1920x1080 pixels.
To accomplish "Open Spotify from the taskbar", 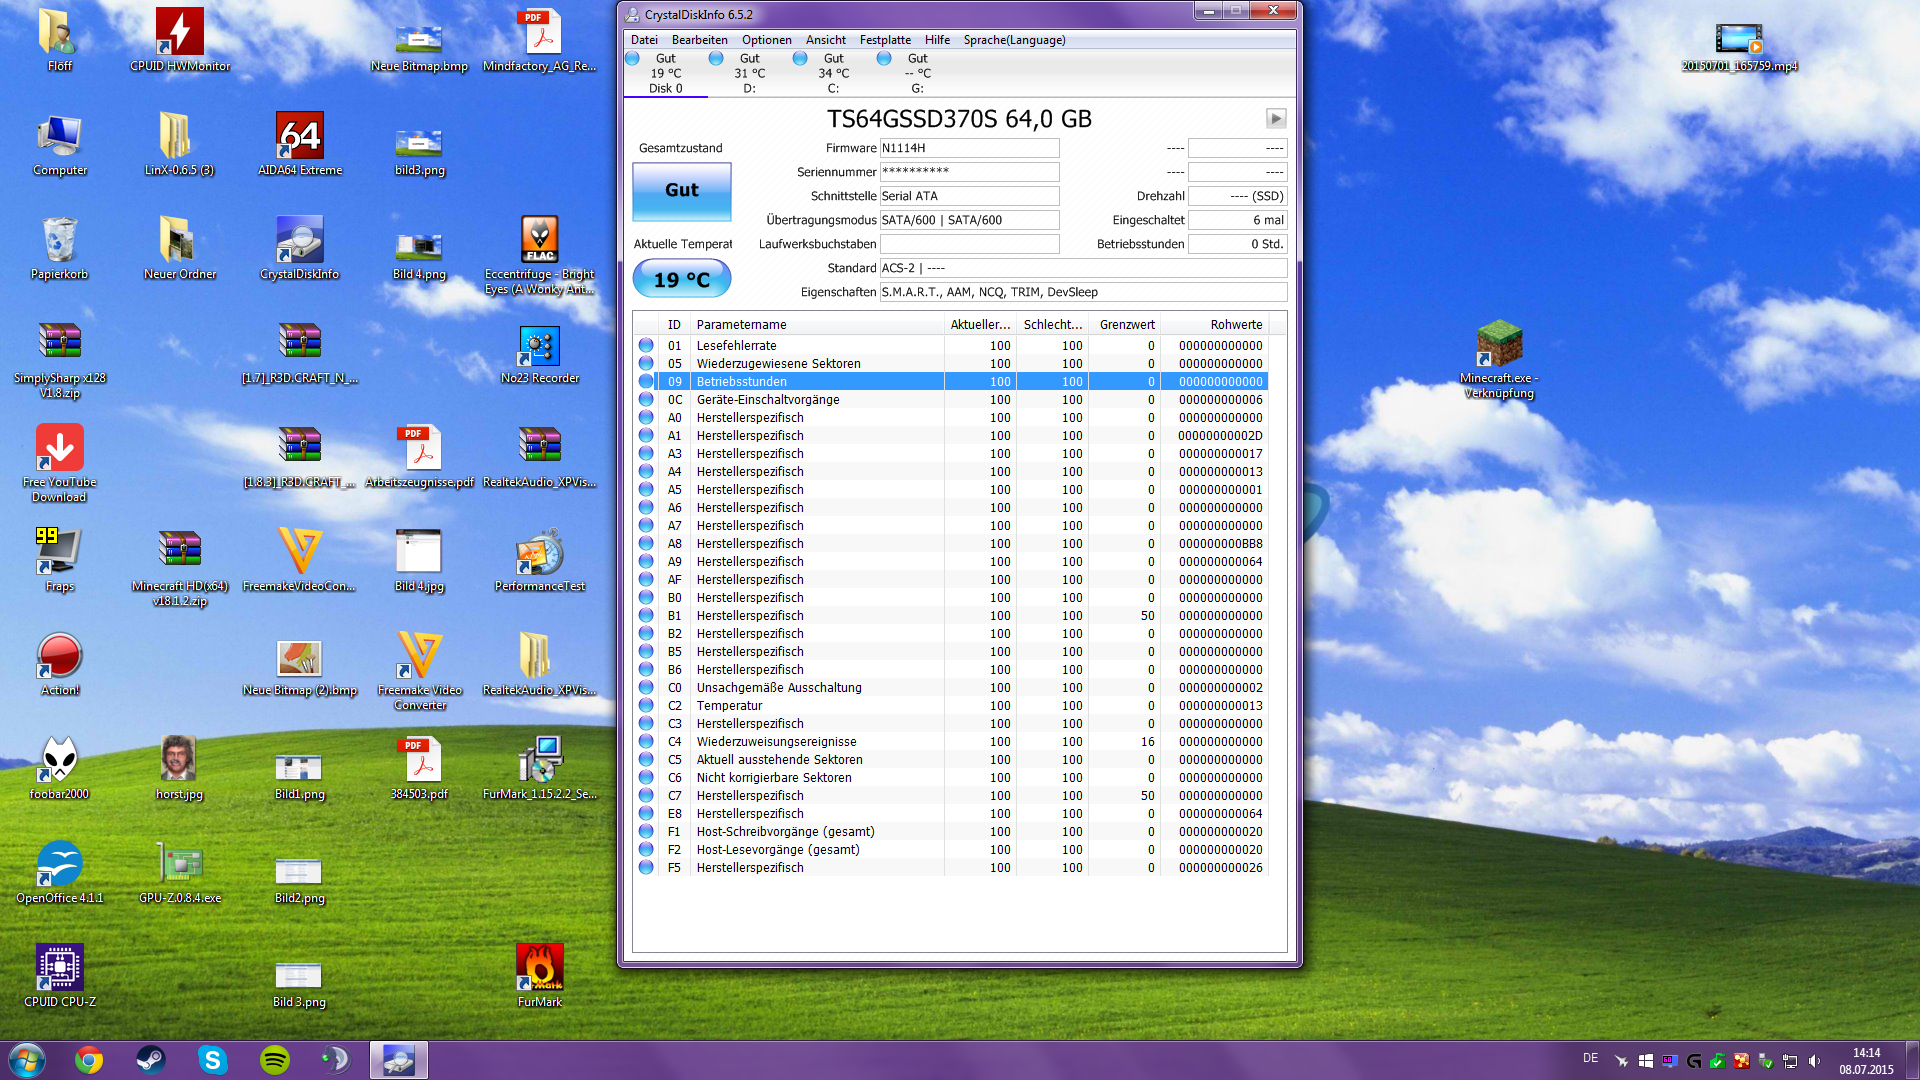I will 274,1060.
